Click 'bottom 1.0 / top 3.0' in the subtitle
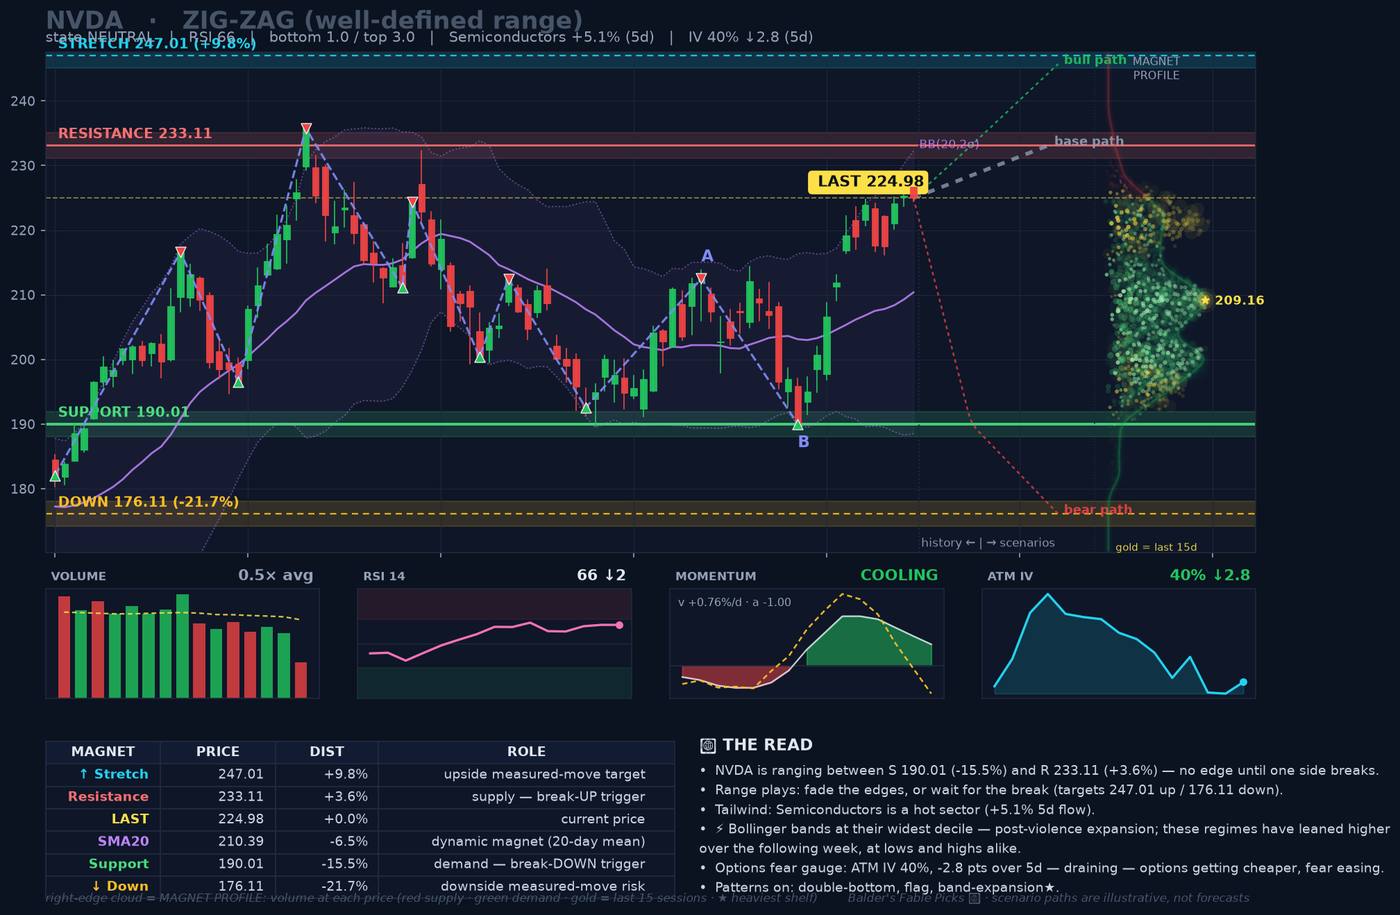This screenshot has width=1400, height=915. point(342,37)
